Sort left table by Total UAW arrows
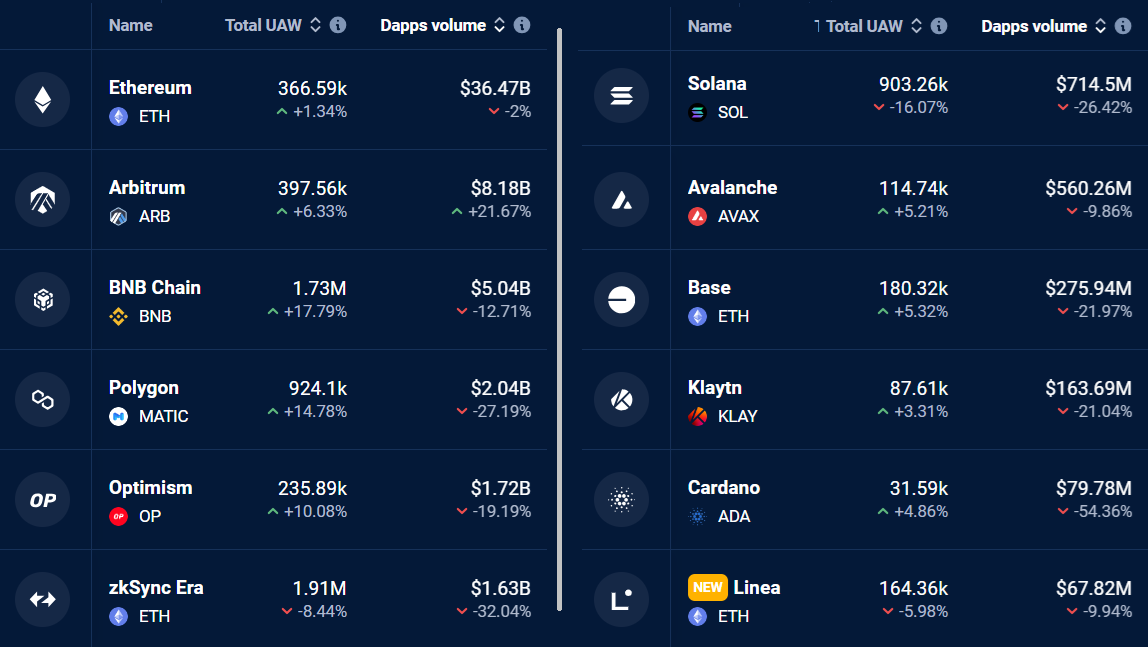Image resolution: width=1148 pixels, height=647 pixels. (316, 25)
